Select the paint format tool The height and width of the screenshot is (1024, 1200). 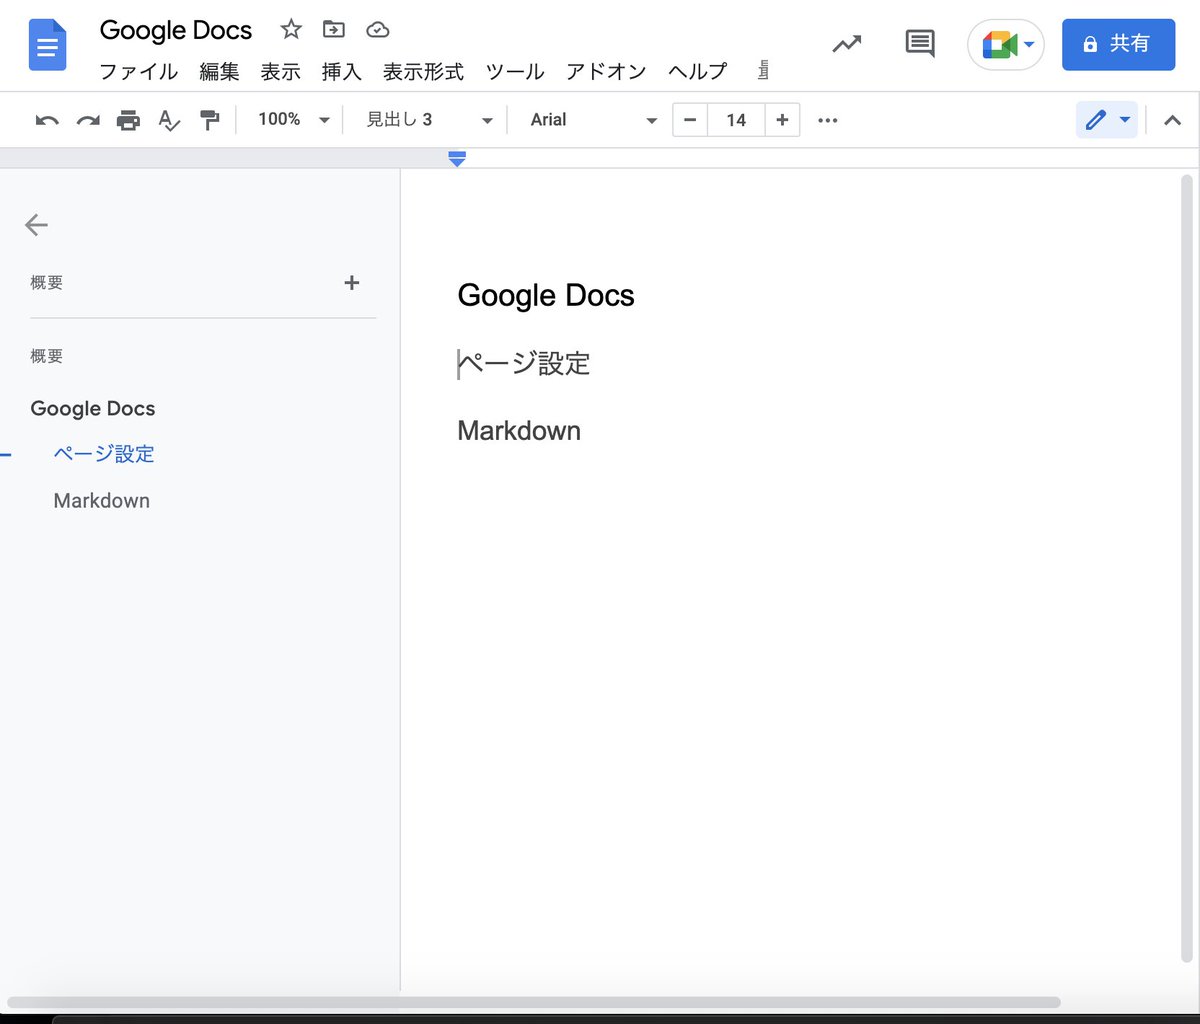tap(209, 121)
